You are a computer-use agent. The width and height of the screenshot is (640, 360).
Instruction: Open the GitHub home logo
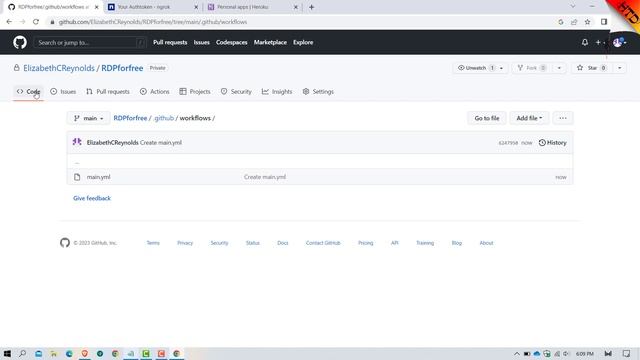click(x=20, y=42)
